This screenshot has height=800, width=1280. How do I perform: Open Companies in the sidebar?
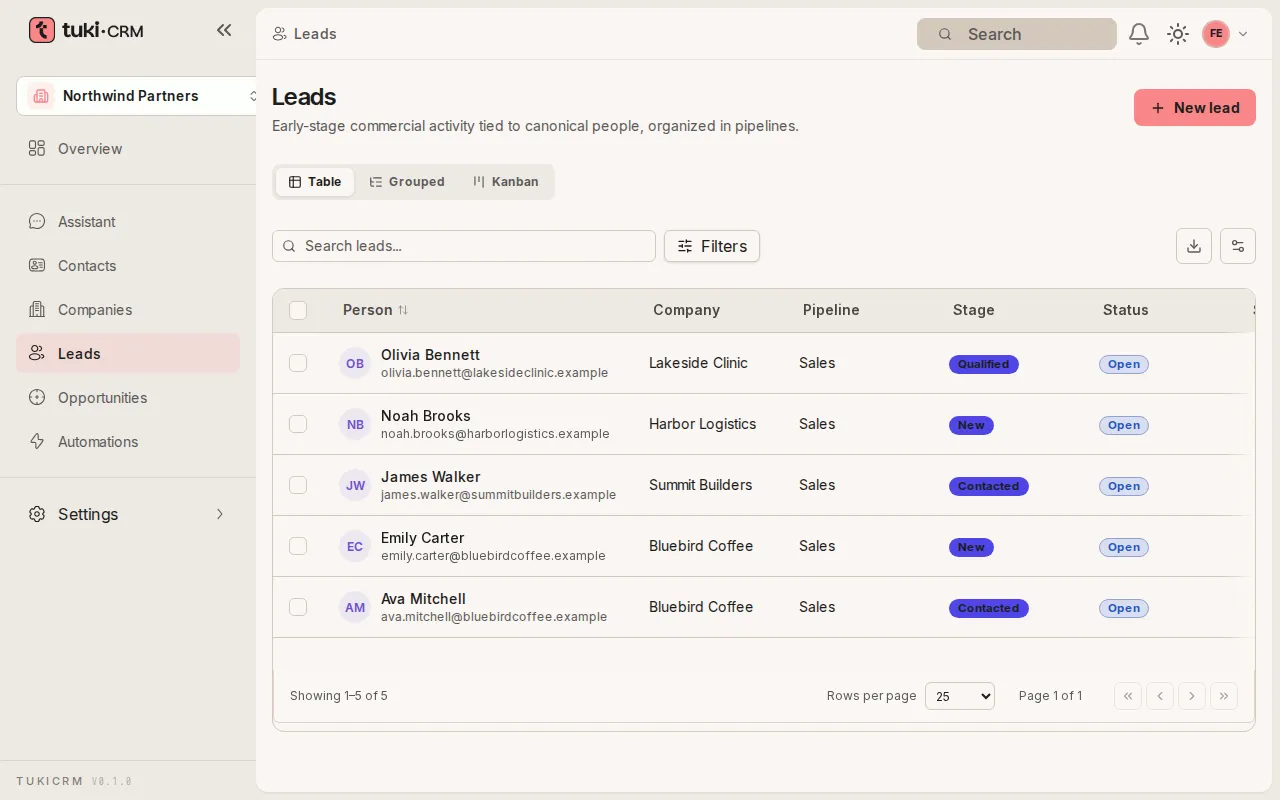[128, 310]
